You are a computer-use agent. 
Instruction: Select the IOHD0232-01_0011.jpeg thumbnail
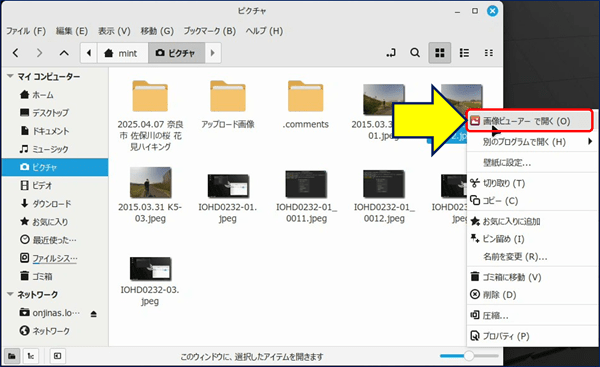click(306, 184)
